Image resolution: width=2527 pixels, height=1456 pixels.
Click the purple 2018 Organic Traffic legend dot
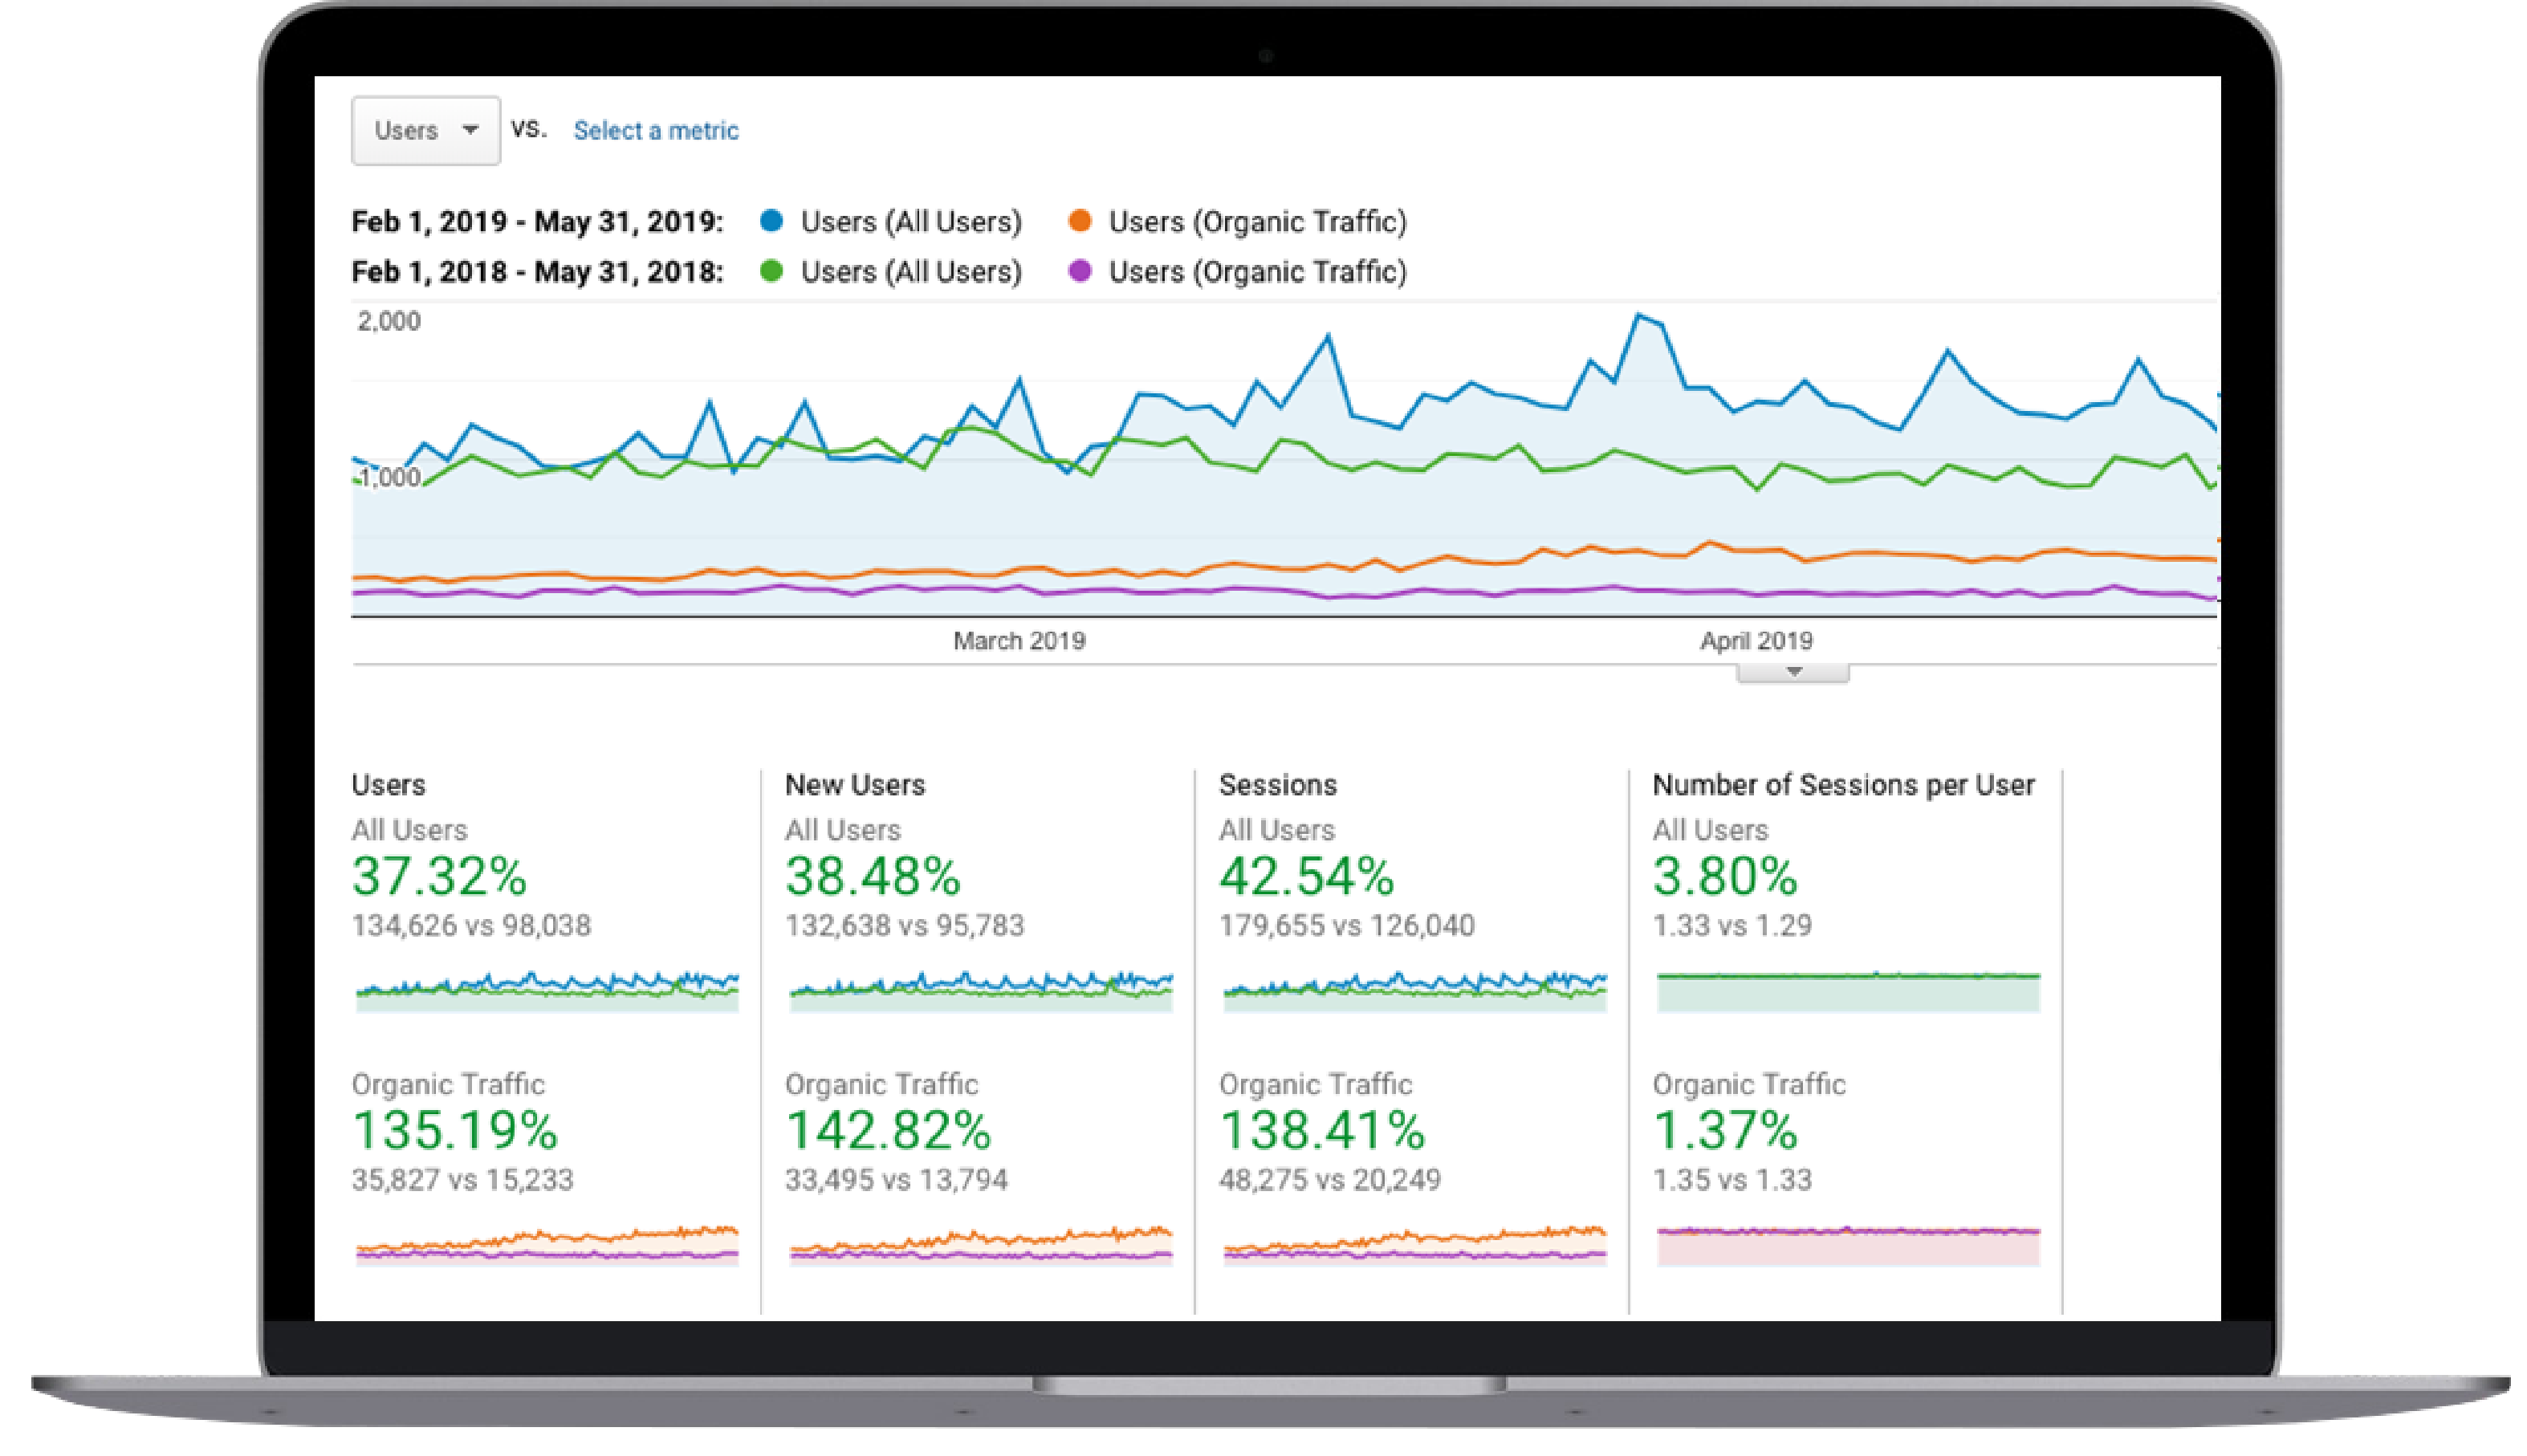coord(1079,271)
